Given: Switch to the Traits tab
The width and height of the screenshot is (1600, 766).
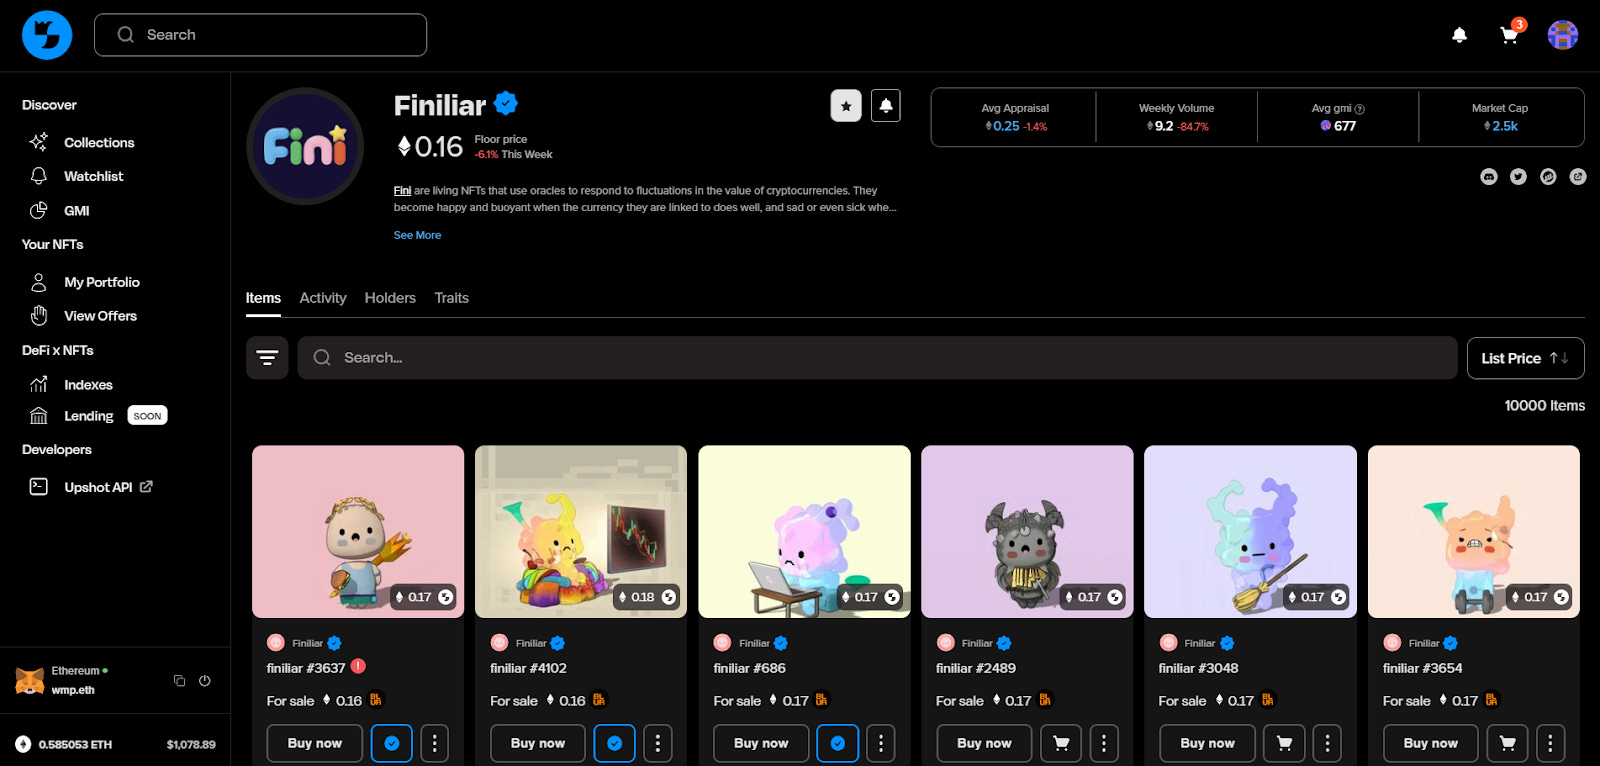Looking at the screenshot, I should point(452,298).
